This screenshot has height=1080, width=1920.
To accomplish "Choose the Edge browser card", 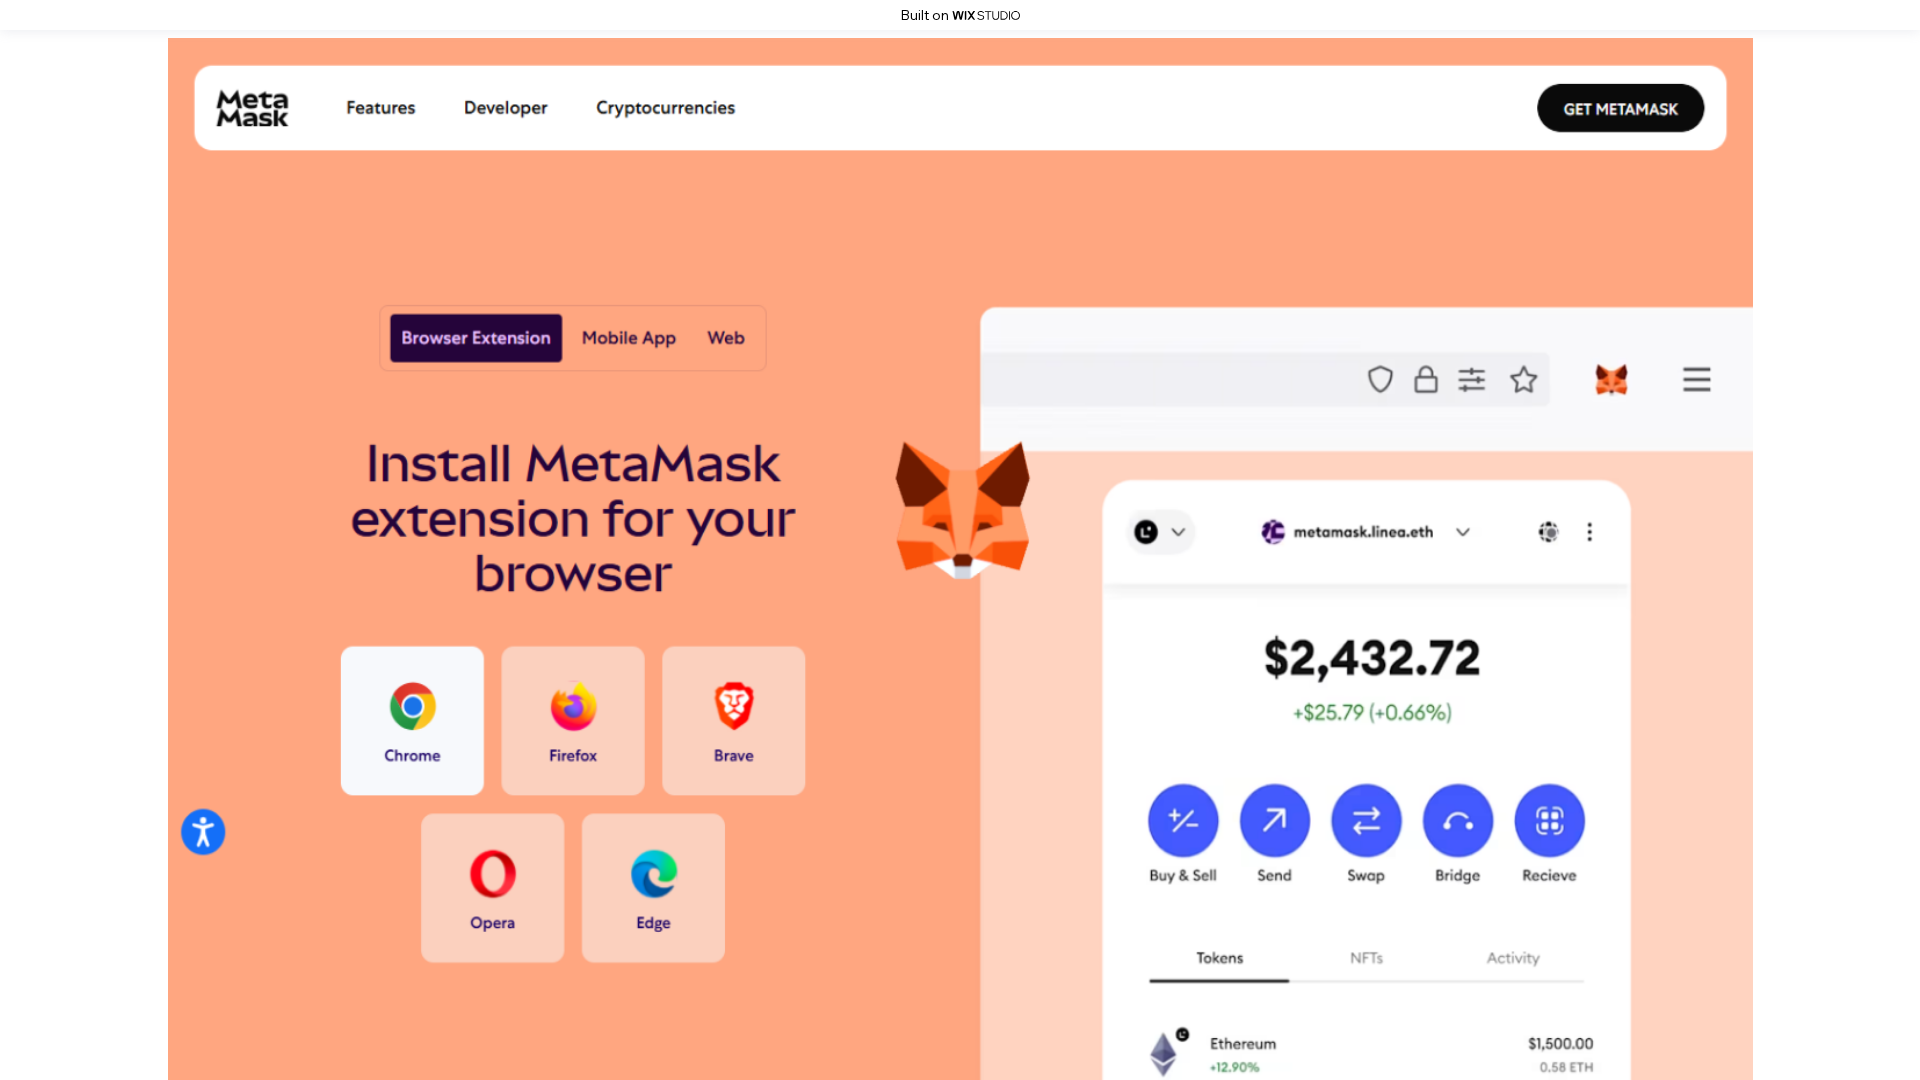I will tap(653, 888).
